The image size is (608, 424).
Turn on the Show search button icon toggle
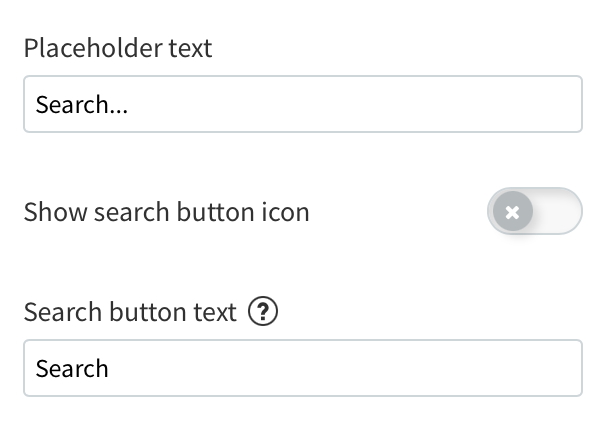point(534,212)
